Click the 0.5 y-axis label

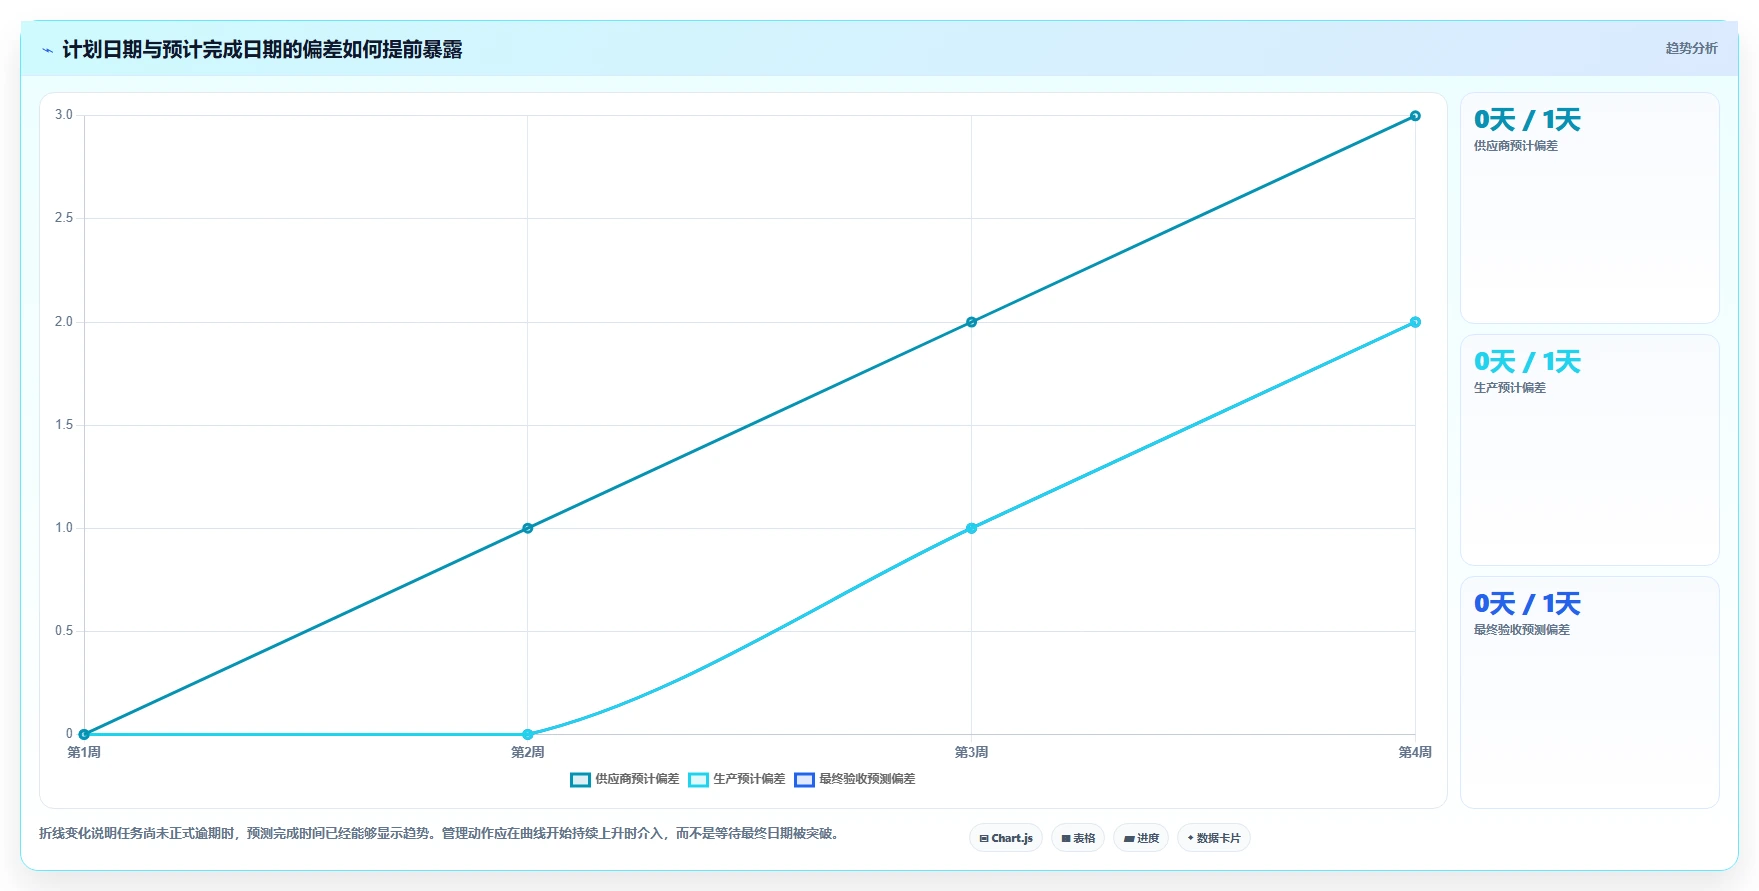(x=64, y=631)
